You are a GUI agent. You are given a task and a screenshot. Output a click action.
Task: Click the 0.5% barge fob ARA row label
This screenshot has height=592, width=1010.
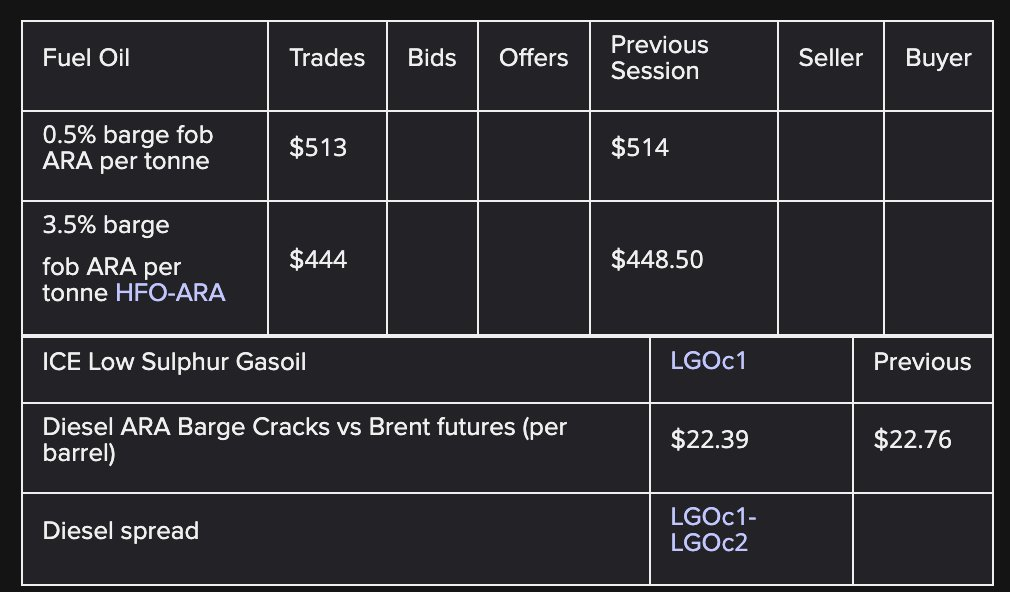[128, 148]
